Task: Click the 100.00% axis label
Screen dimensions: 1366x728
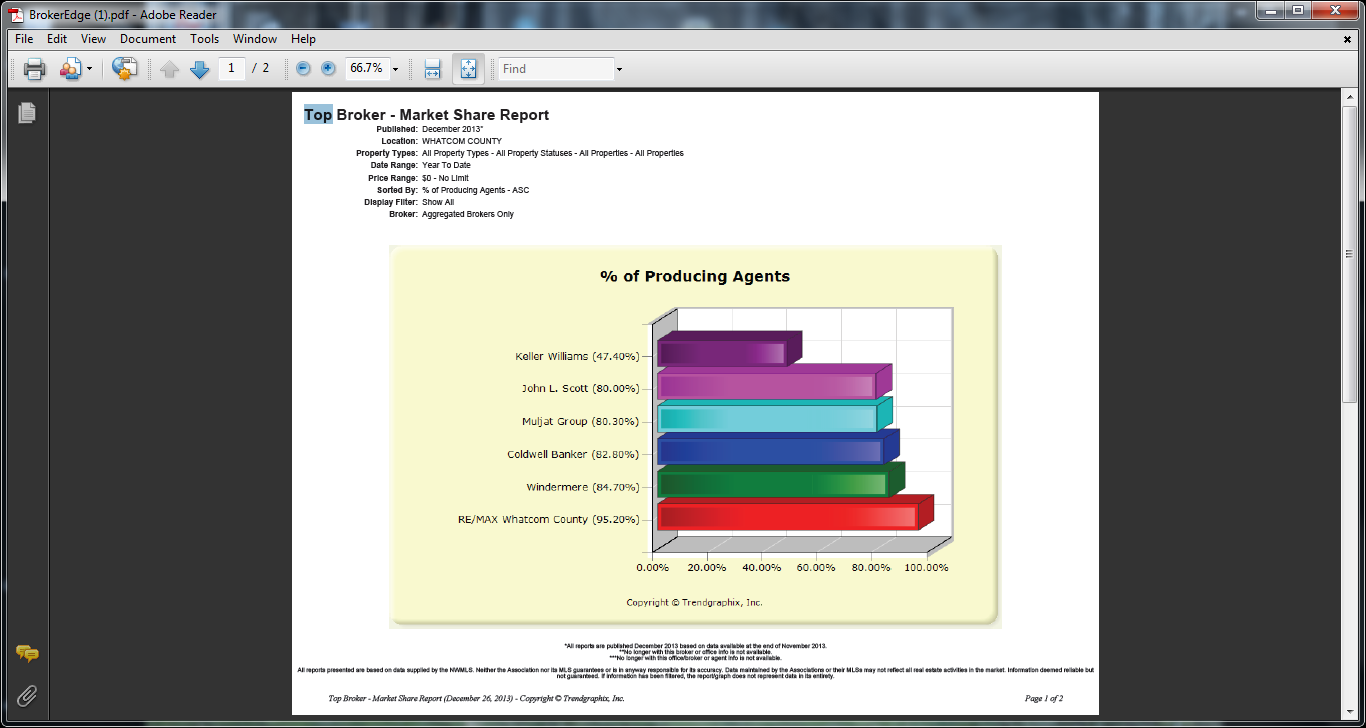Action: 926,567
